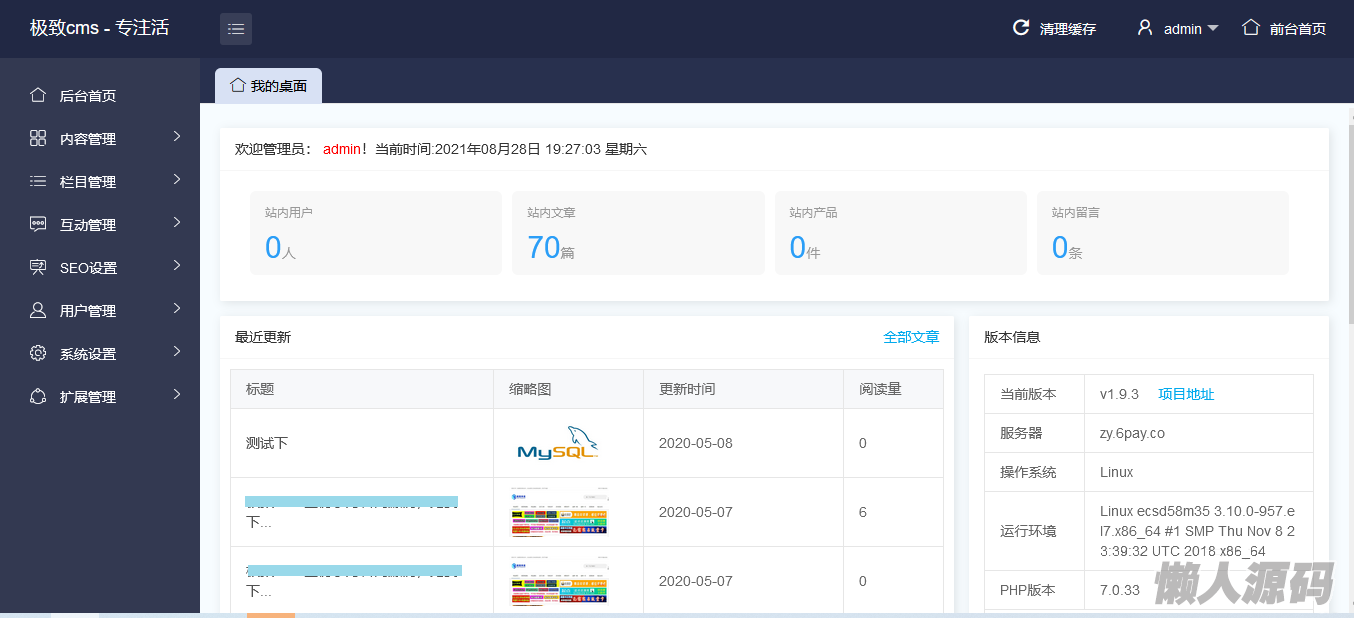Click the 后台首页 home icon in sidebar
Viewport: 1354px width, 618px height.
point(38,96)
